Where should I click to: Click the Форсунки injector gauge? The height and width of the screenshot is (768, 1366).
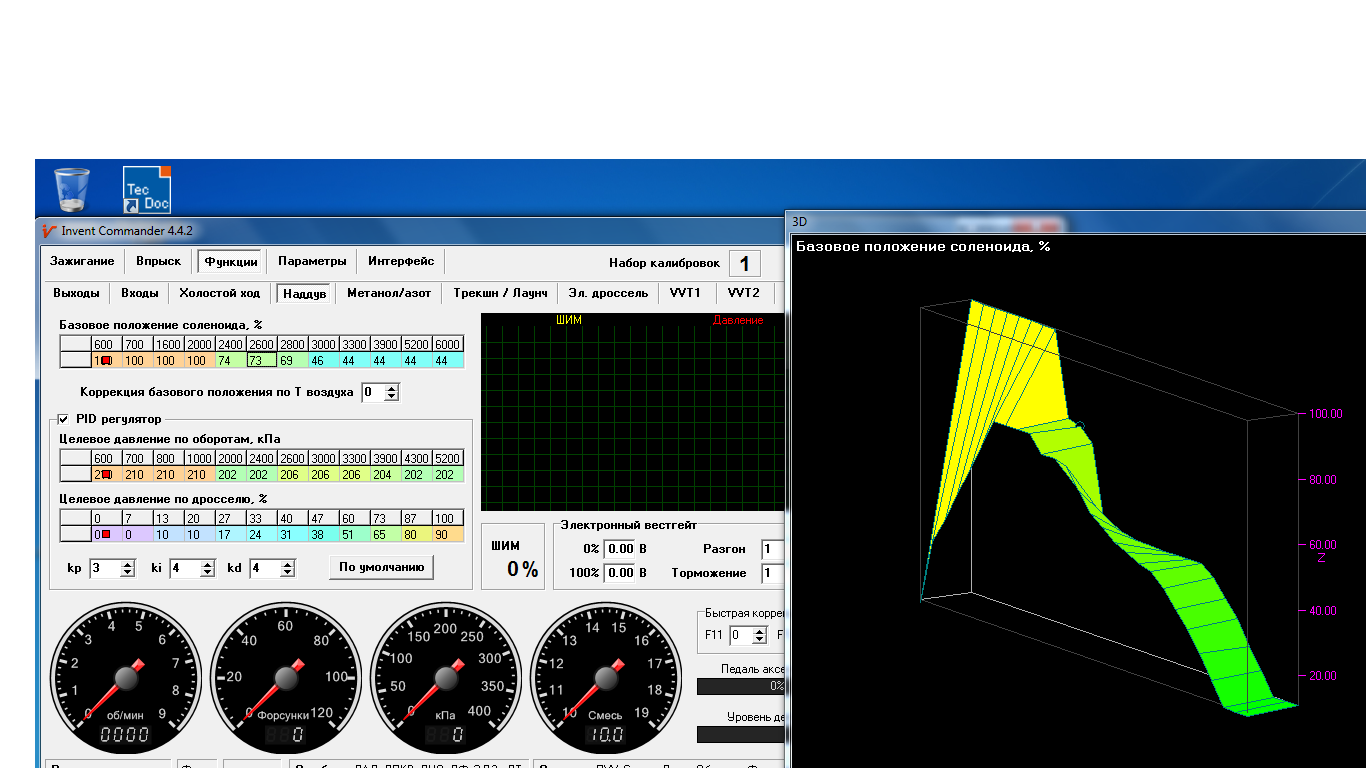tap(288, 678)
